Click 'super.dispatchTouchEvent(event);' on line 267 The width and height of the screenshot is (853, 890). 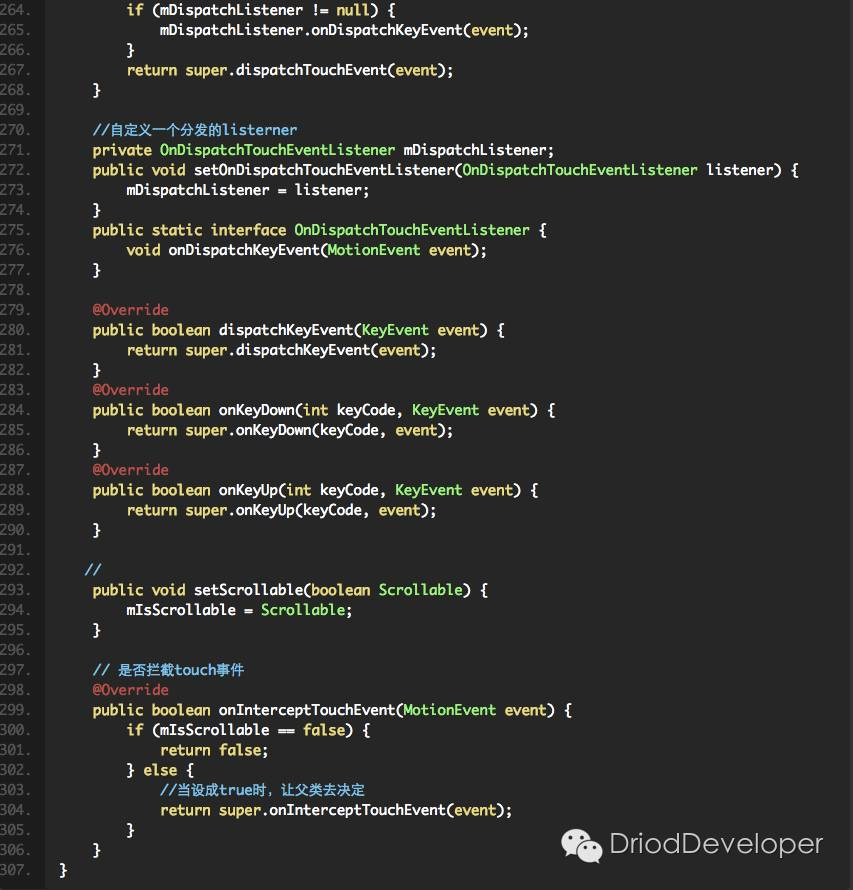pyautogui.click(x=319, y=70)
